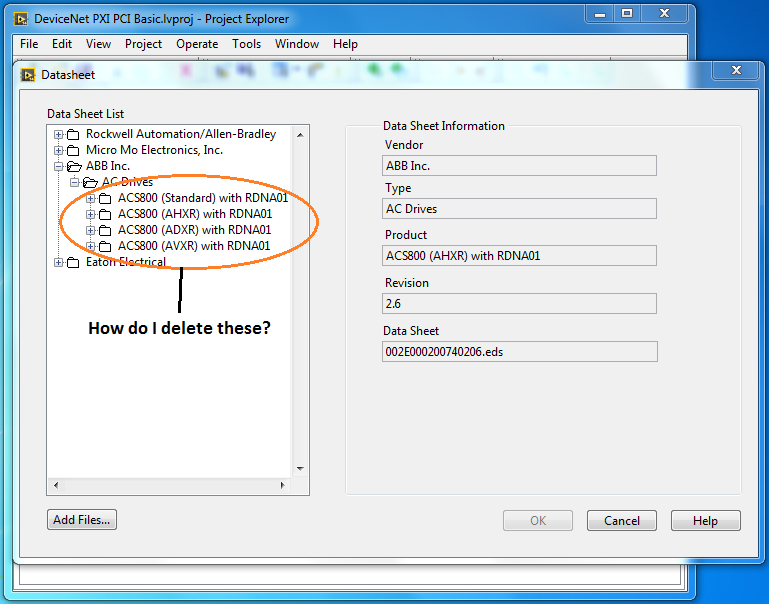This screenshot has width=769, height=604.
Task: Collapse the ABB Inc. tree node
Action: tap(58, 167)
